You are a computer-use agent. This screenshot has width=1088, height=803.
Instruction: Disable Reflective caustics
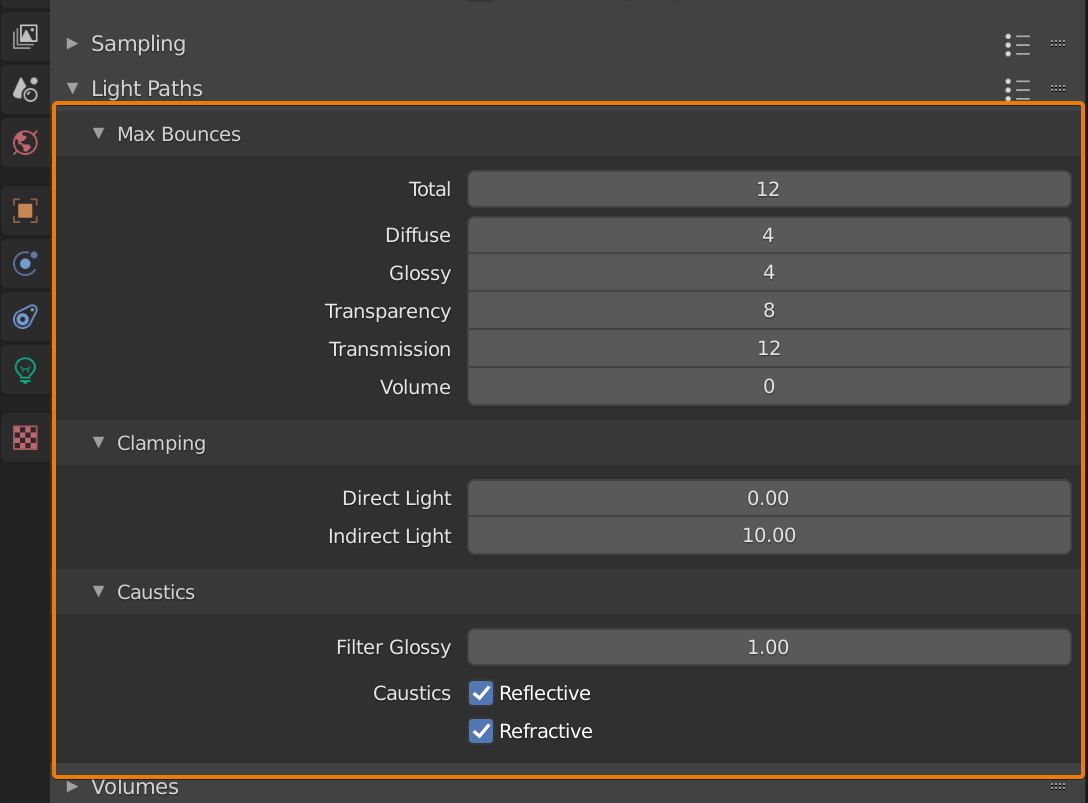coord(481,693)
